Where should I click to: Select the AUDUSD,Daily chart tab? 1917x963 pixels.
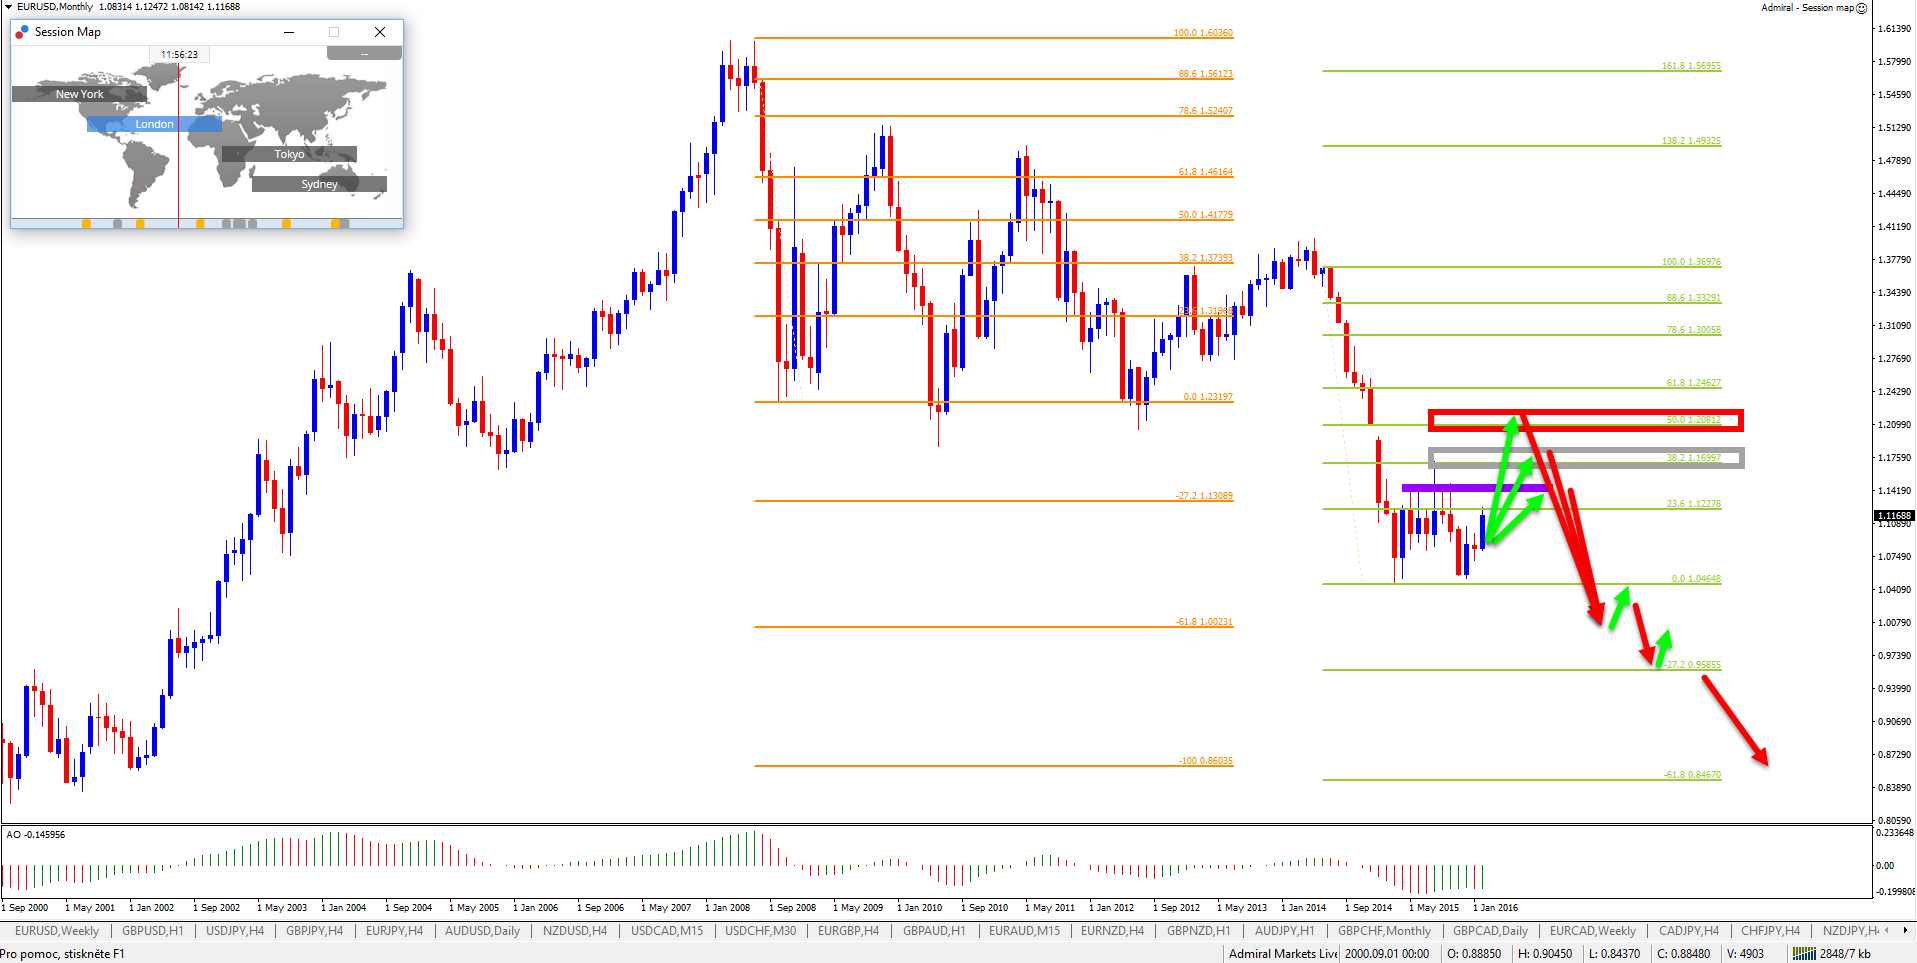(482, 931)
